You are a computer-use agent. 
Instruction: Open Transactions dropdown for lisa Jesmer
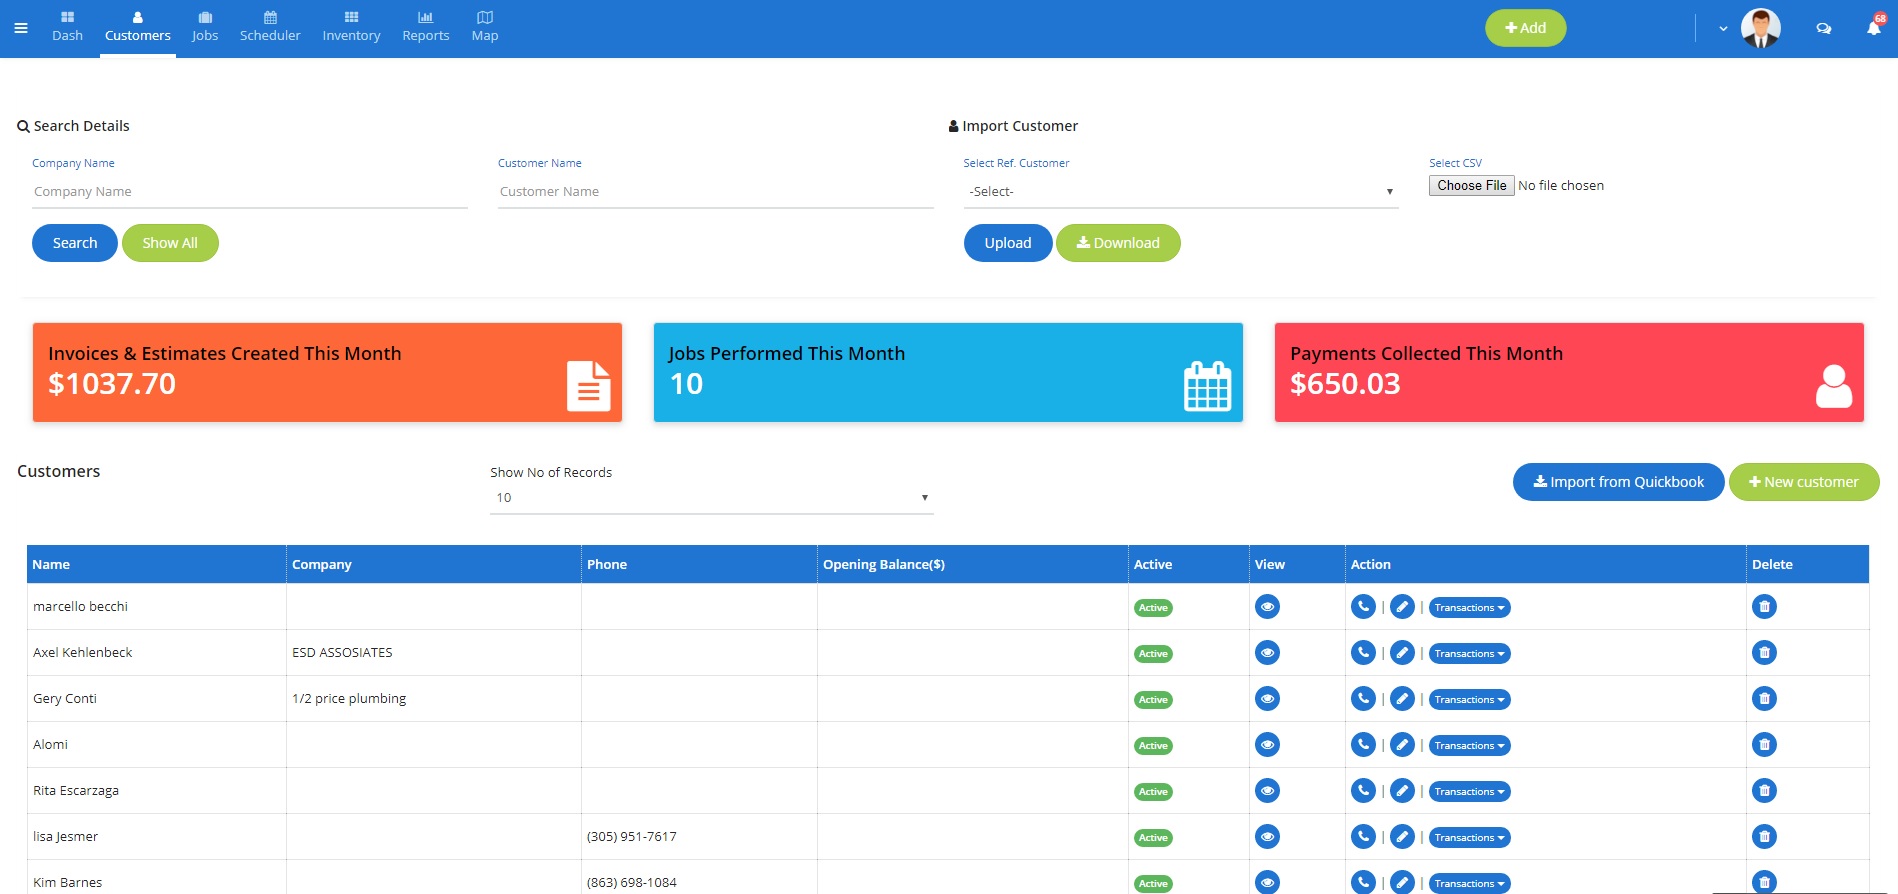coord(1469,838)
